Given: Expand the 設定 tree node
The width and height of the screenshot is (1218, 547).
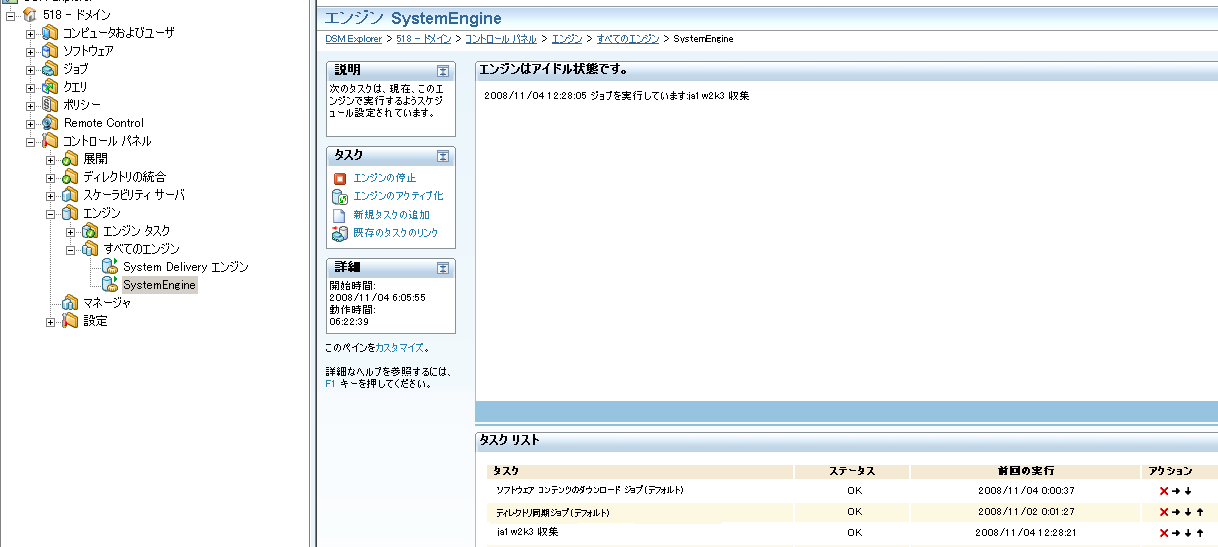Looking at the screenshot, I should tap(51, 321).
